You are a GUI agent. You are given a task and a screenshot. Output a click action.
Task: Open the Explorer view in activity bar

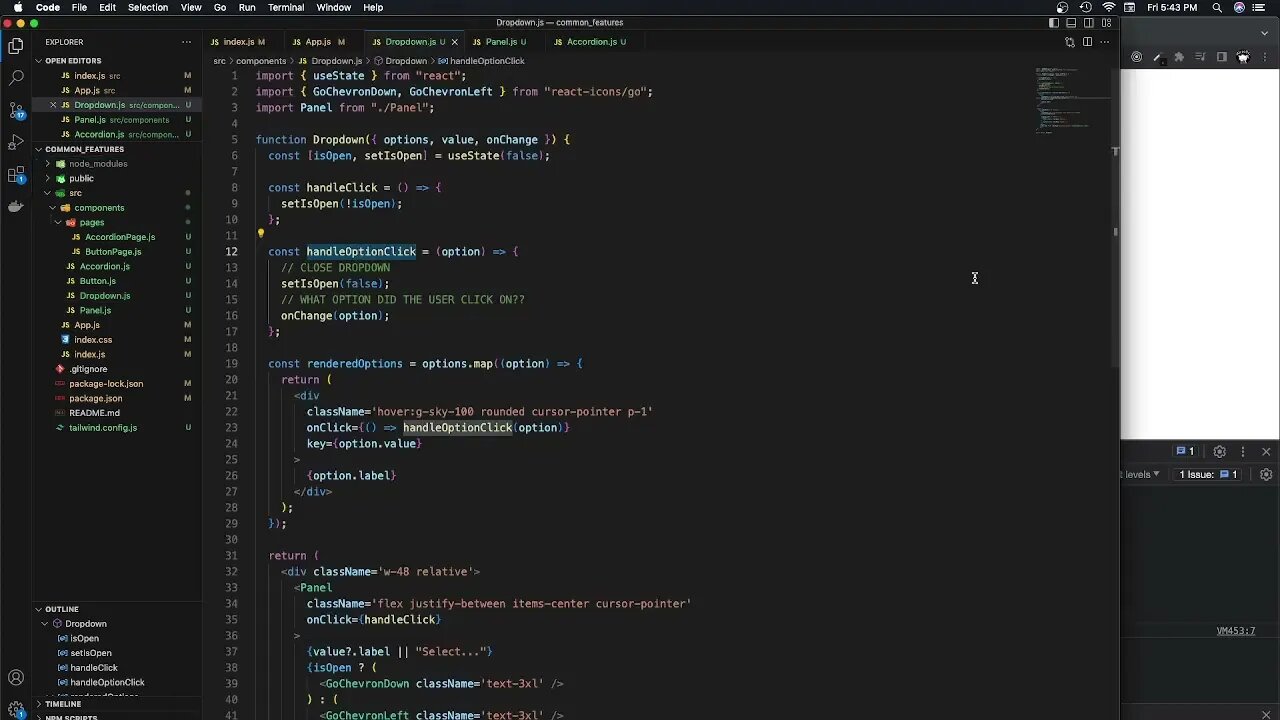click(16, 46)
